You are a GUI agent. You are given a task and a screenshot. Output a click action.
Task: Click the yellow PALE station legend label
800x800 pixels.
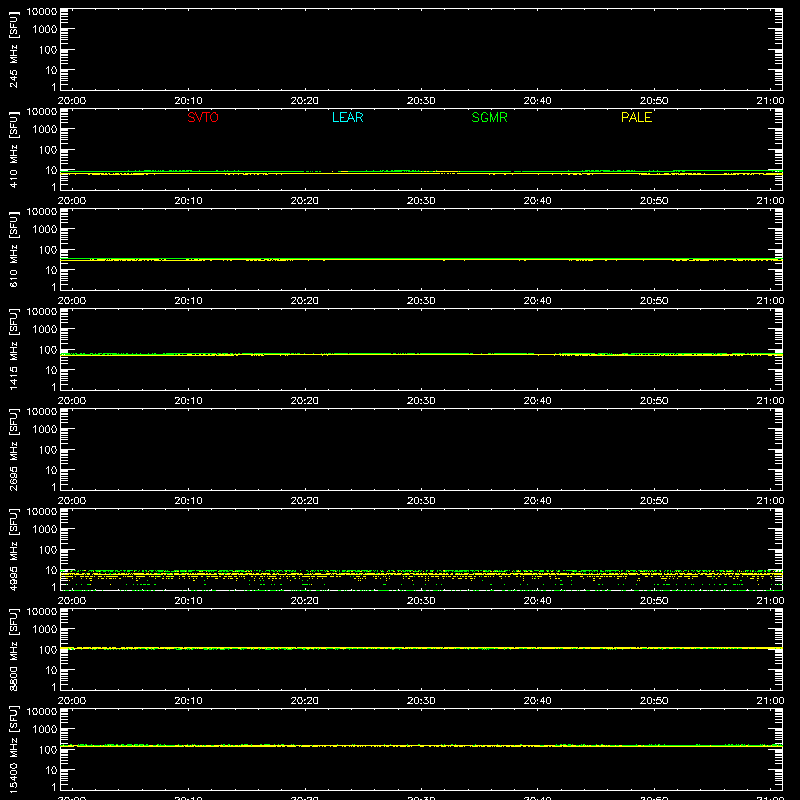(x=636, y=117)
